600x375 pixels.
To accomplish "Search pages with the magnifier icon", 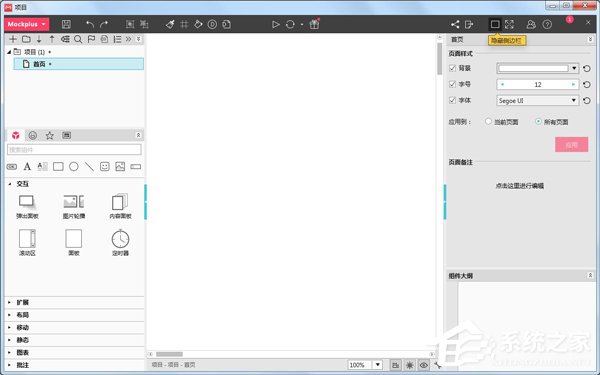I will point(78,39).
